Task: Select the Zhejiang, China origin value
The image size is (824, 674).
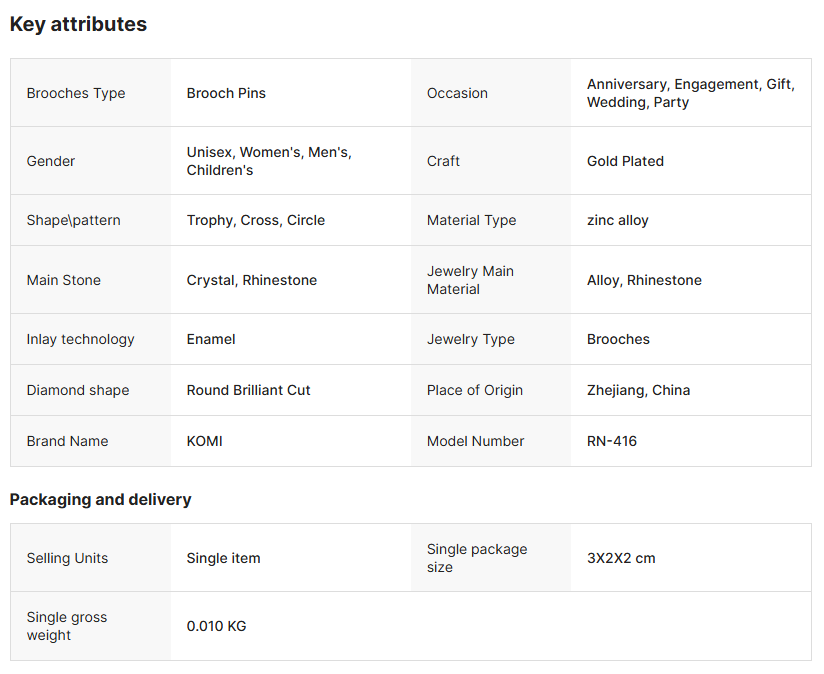Action: [x=638, y=390]
